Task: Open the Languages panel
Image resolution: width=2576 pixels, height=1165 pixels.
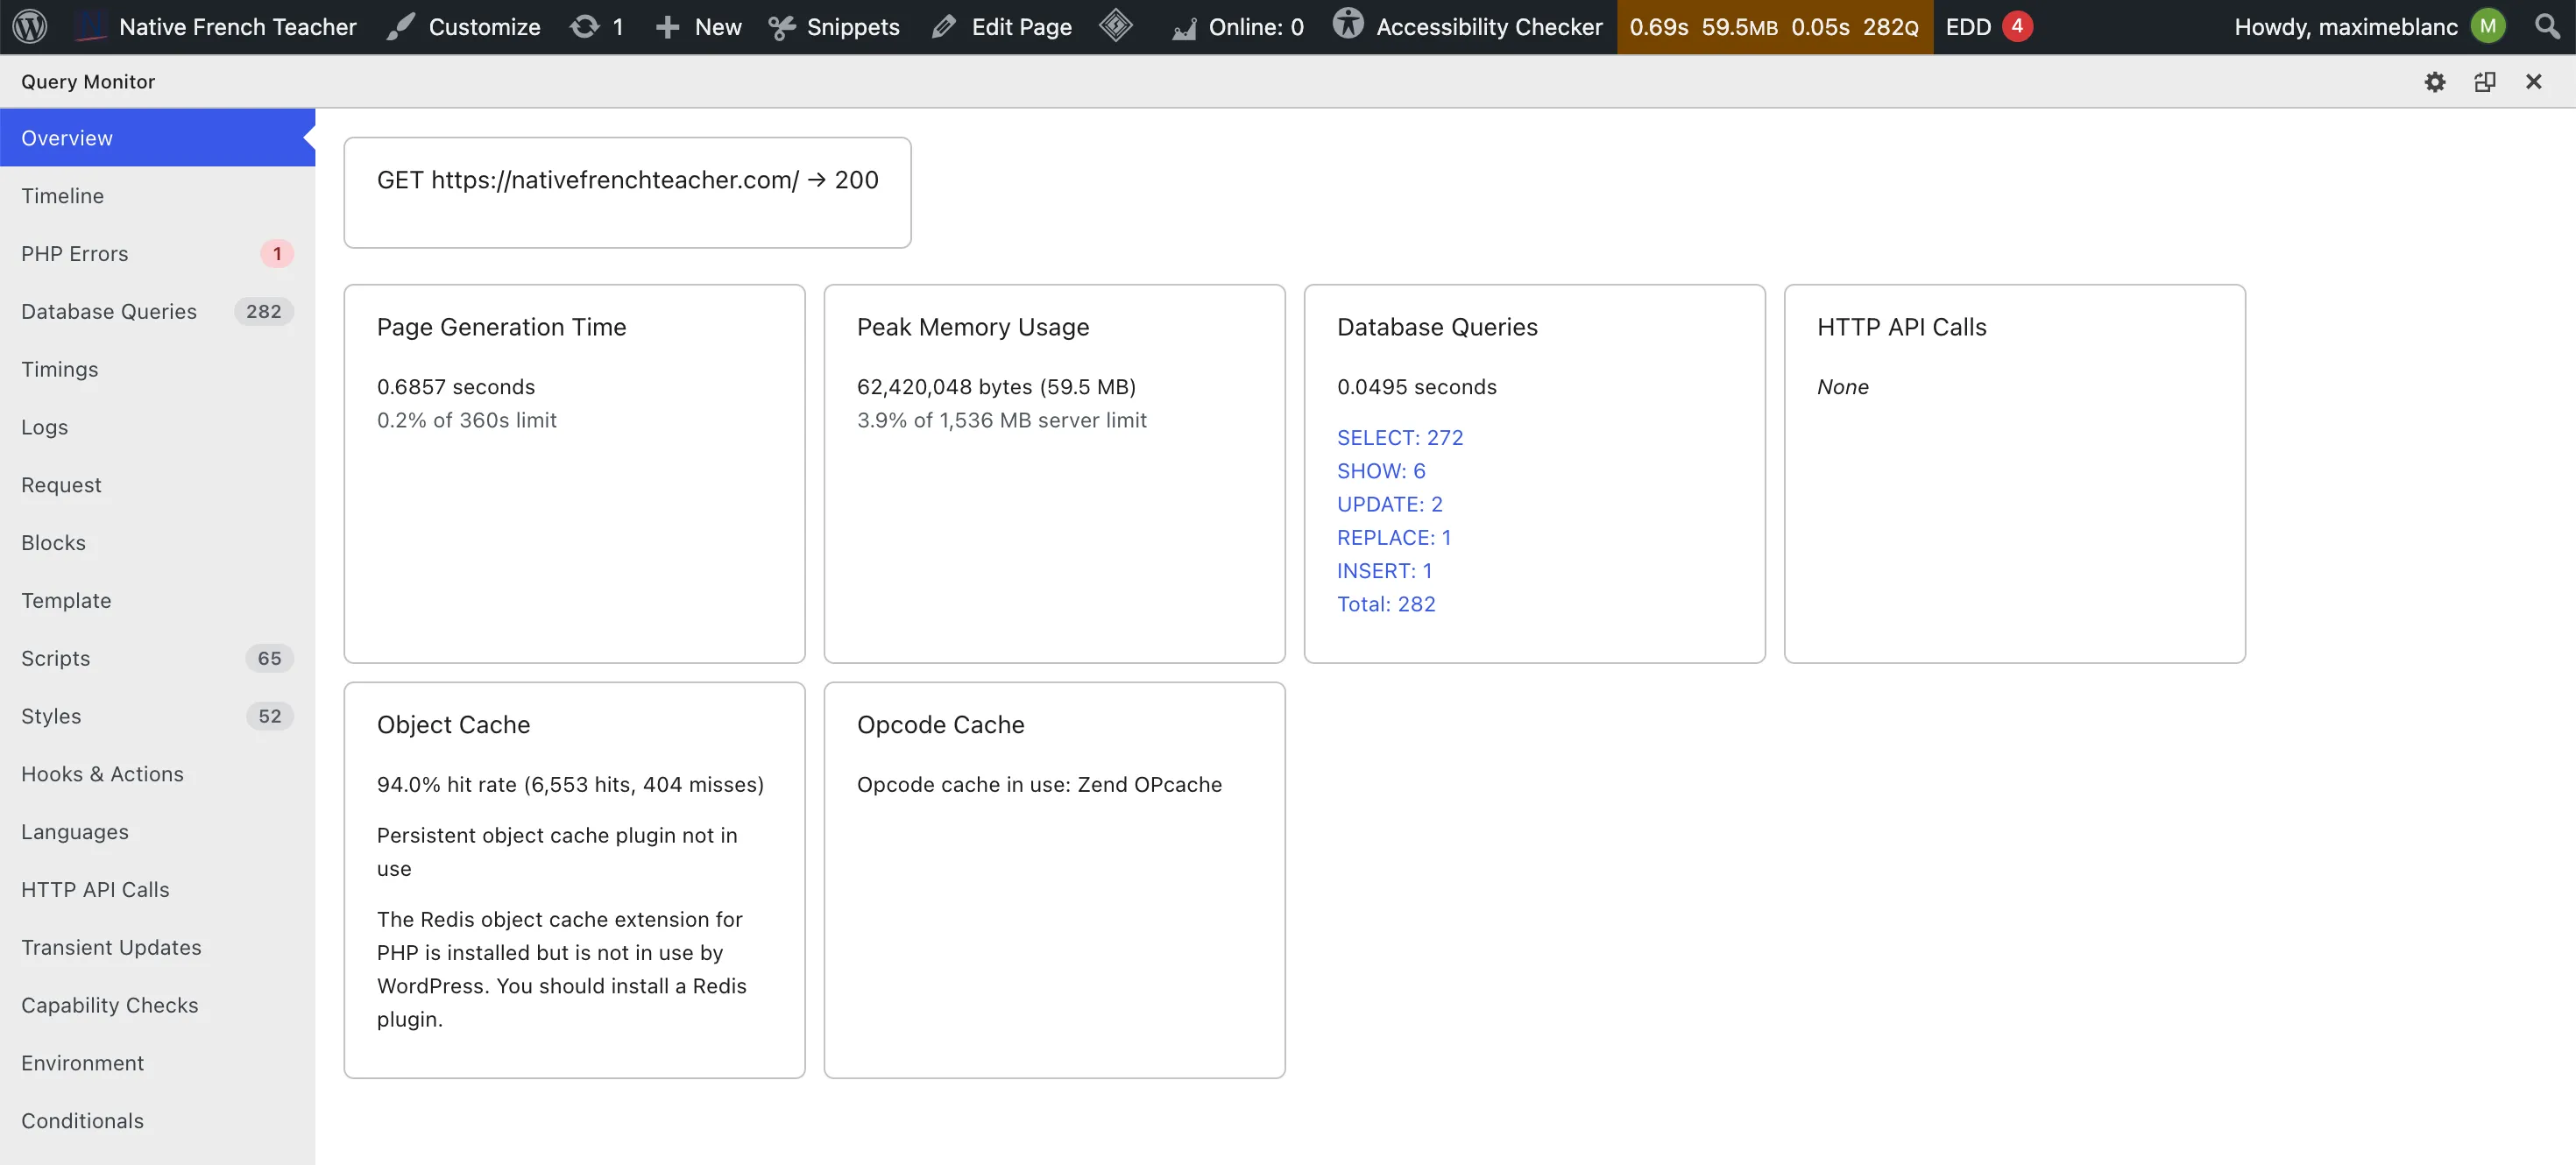Action: 157,833
